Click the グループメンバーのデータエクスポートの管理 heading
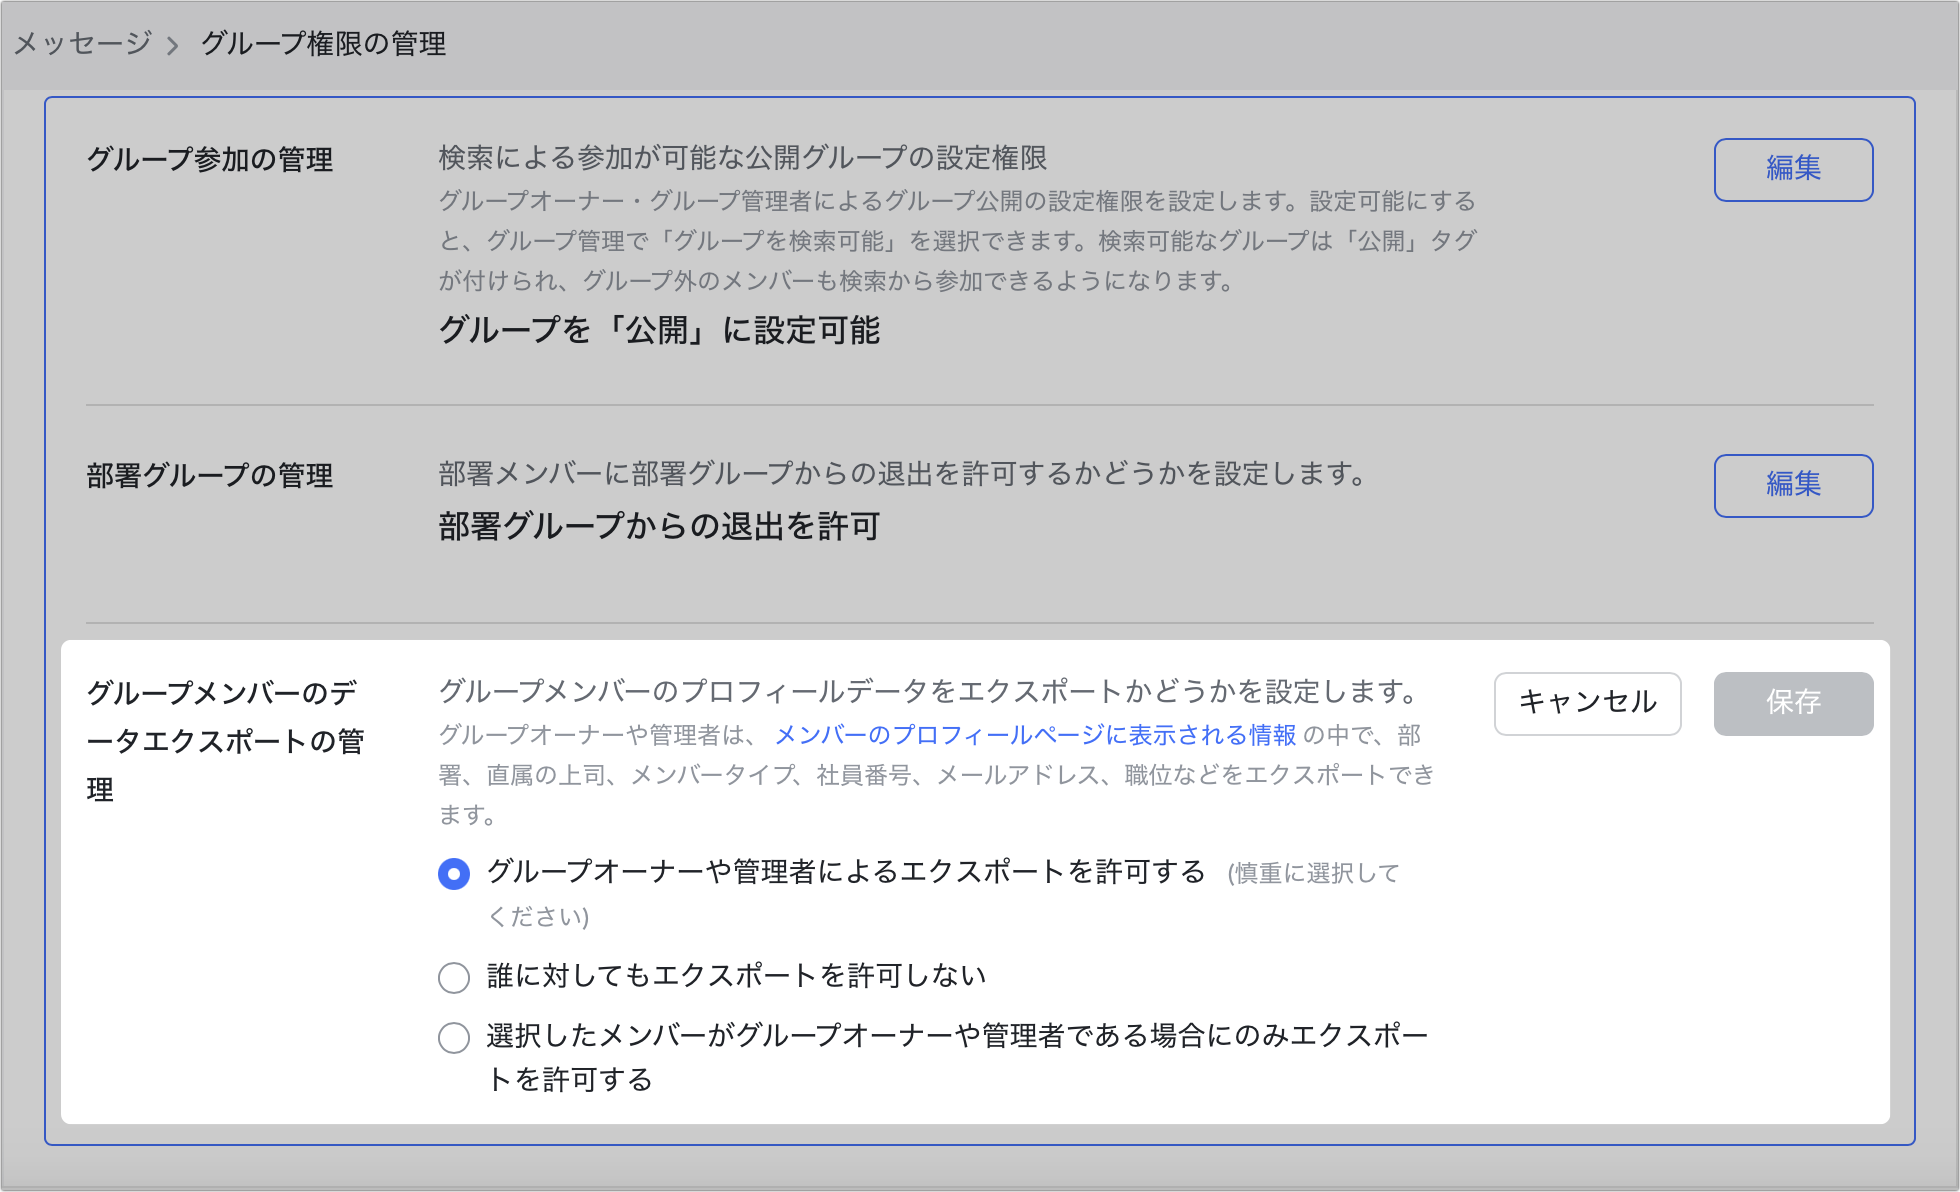 click(x=224, y=740)
